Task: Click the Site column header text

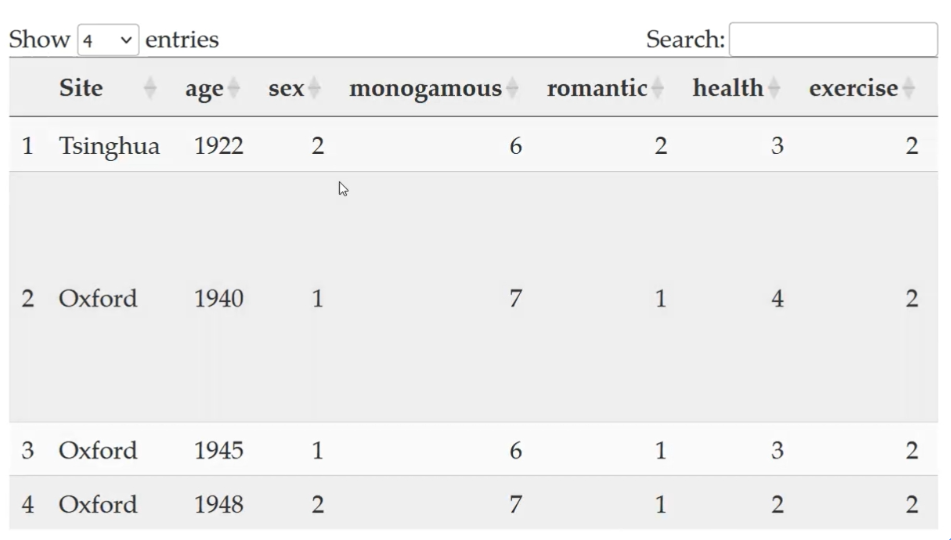Action: click(x=81, y=88)
